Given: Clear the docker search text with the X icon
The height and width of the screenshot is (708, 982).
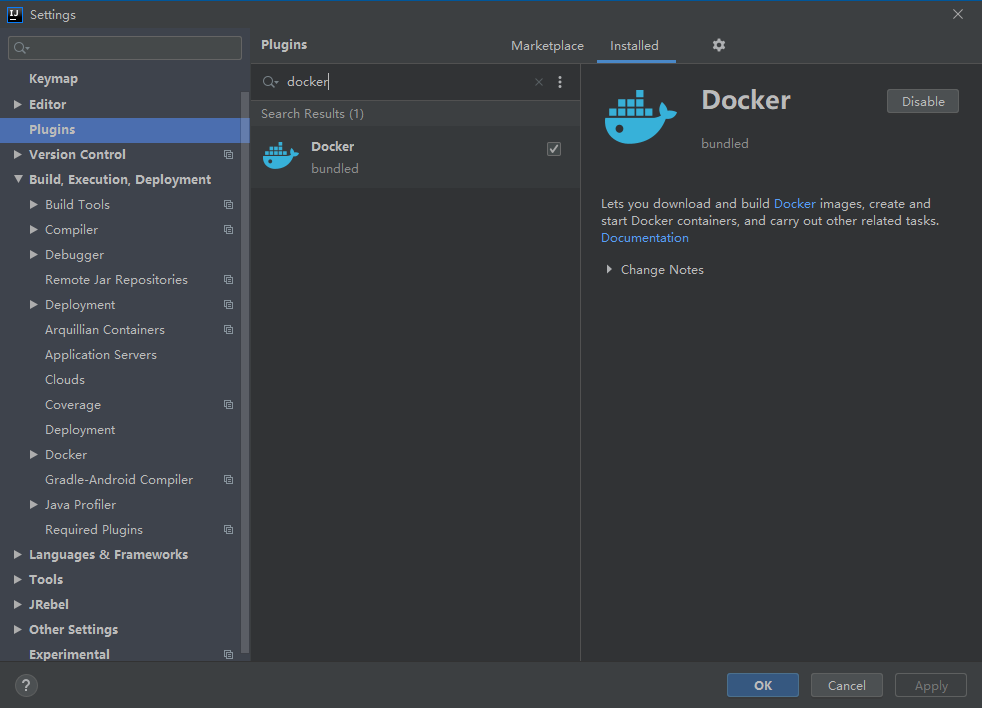Looking at the screenshot, I should click(539, 82).
